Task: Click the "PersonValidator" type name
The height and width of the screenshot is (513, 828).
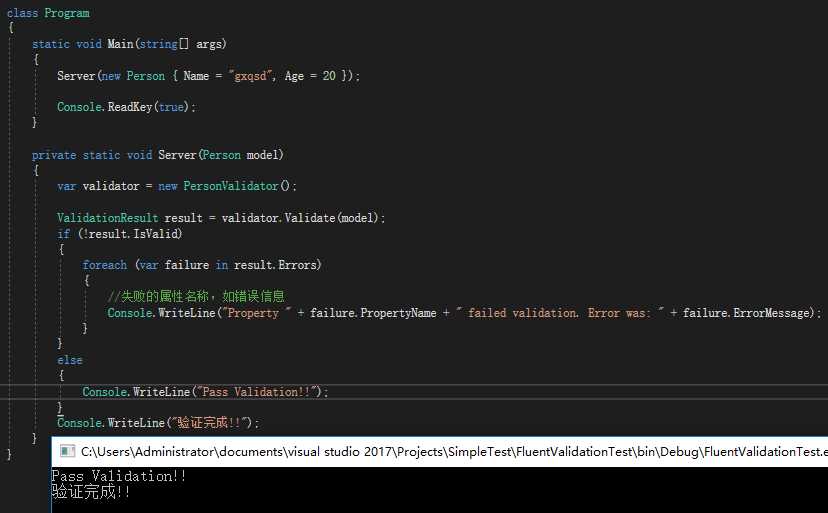Action: click(231, 186)
